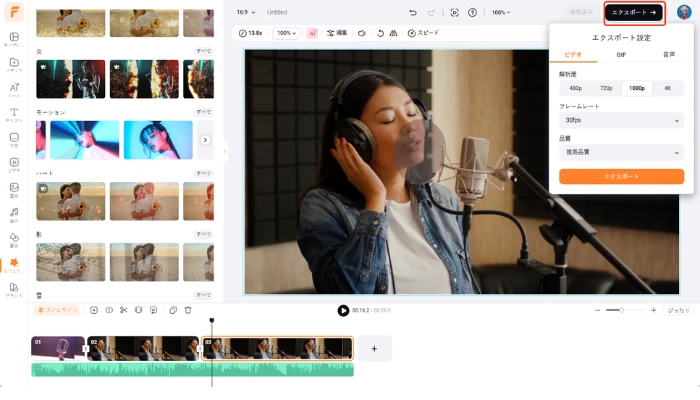
Task: Click すべて link beside モーション section
Action: (203, 112)
